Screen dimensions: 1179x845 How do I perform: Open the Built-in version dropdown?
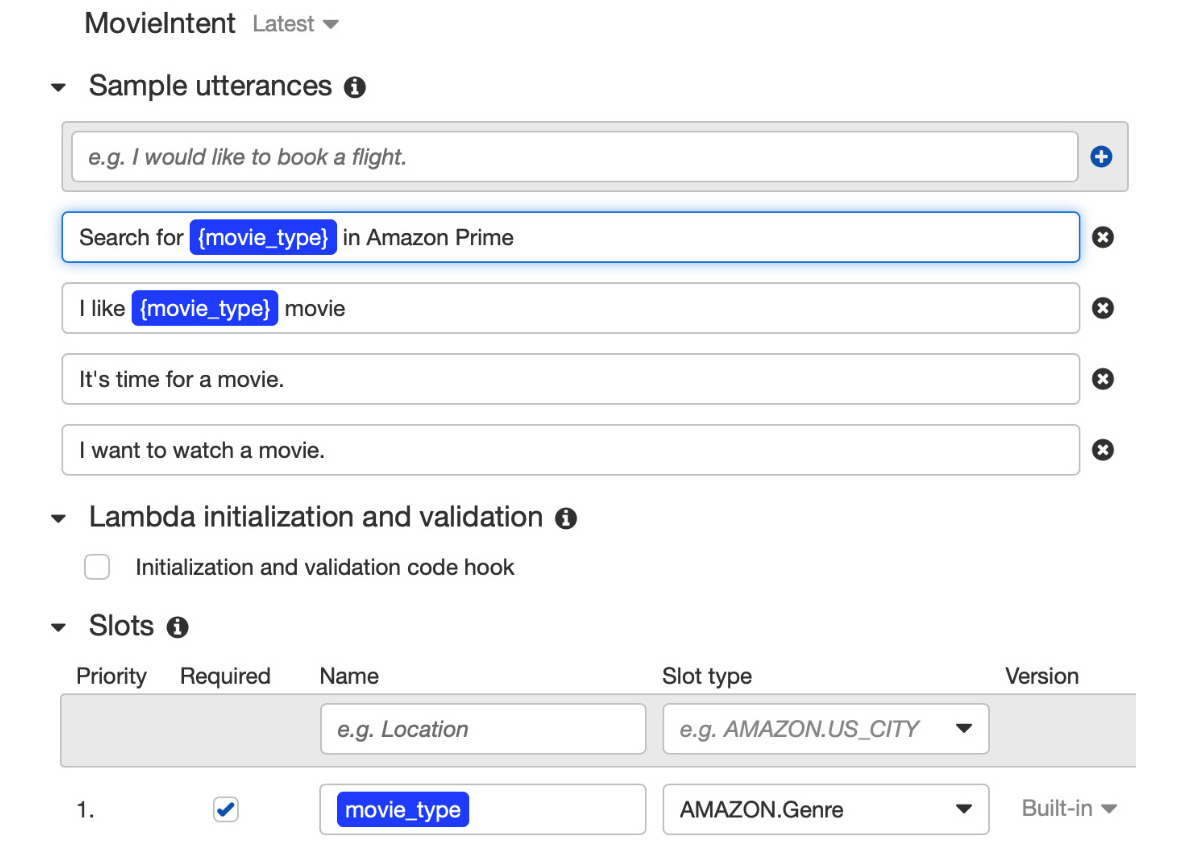coord(1068,809)
